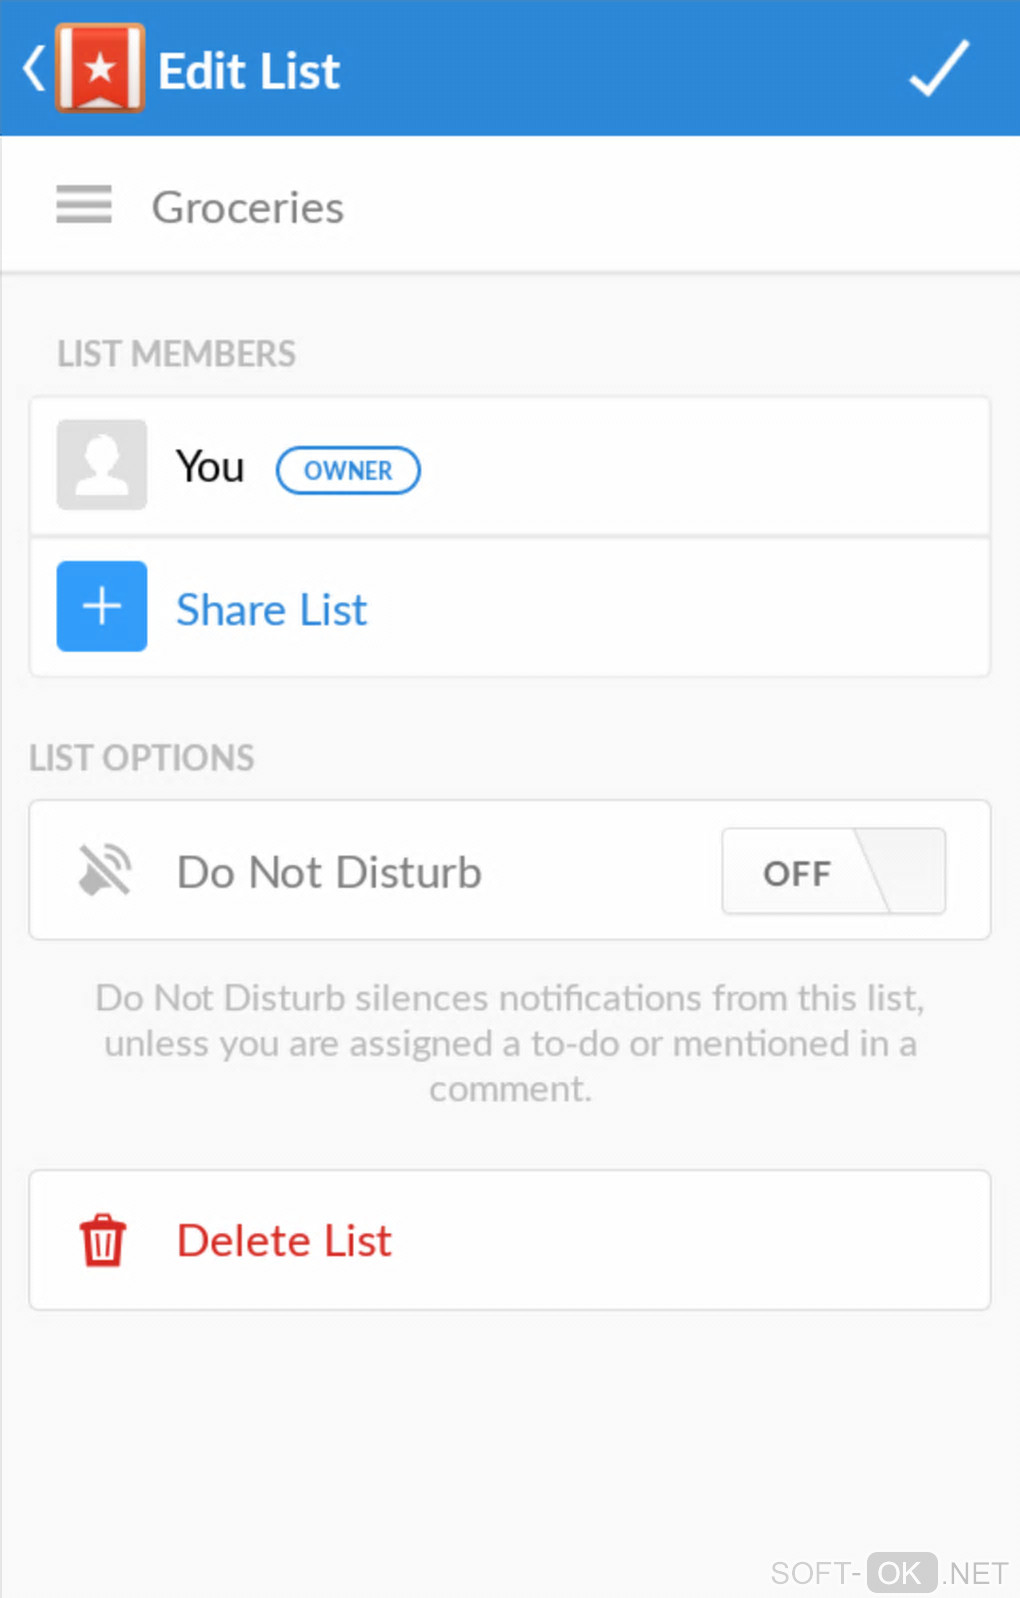The height and width of the screenshot is (1598, 1020).
Task: Click the LIST MEMBERS section heading
Action: tap(176, 354)
